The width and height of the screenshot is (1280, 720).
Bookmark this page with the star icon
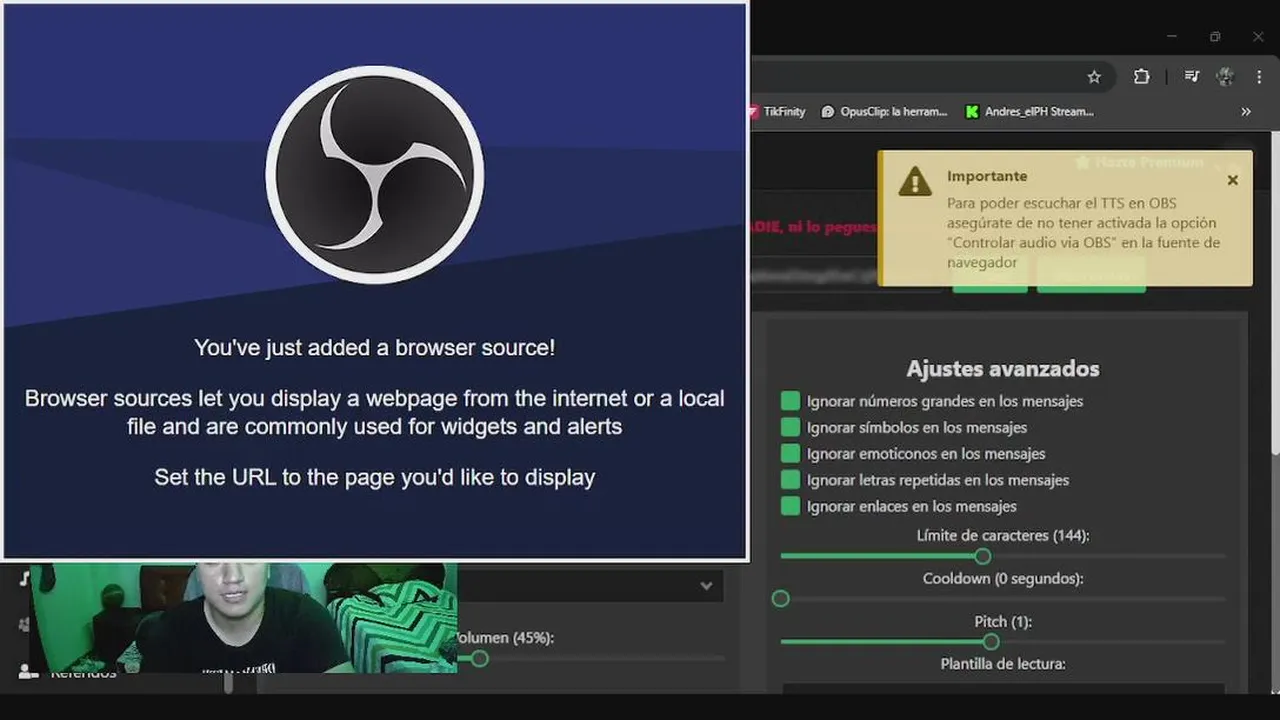coord(1094,77)
